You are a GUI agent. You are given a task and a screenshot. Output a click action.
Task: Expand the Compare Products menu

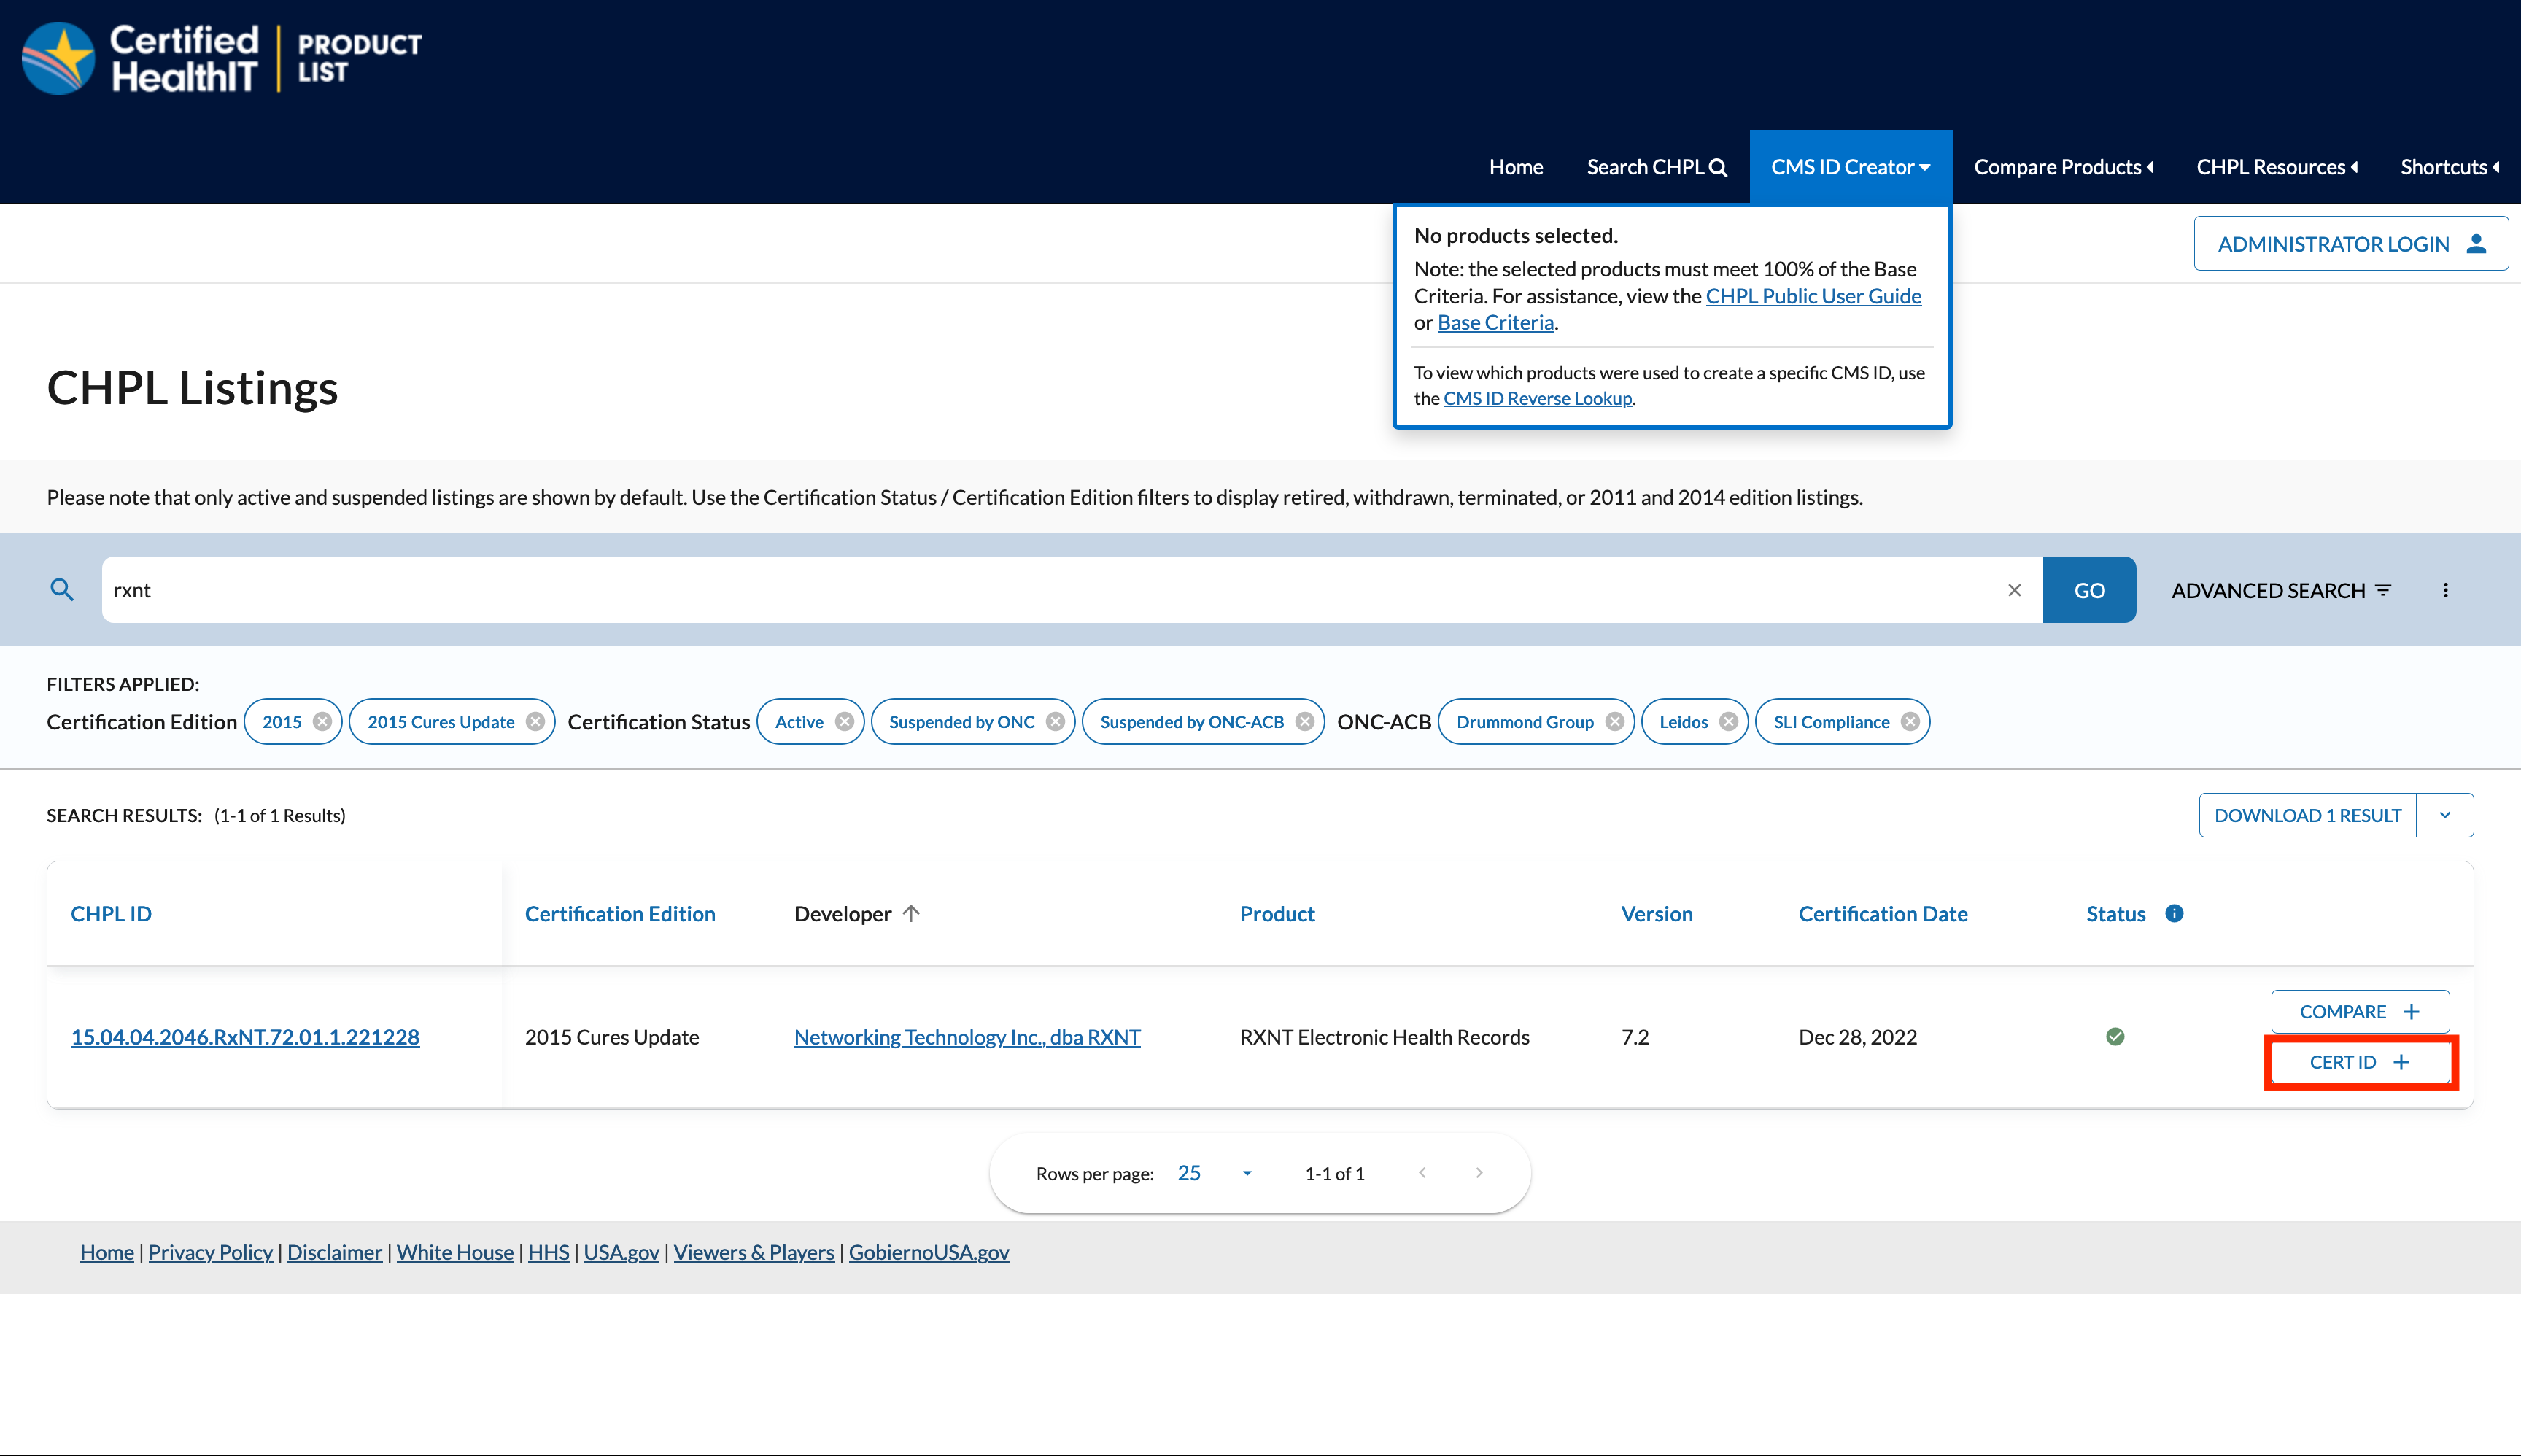(2063, 167)
